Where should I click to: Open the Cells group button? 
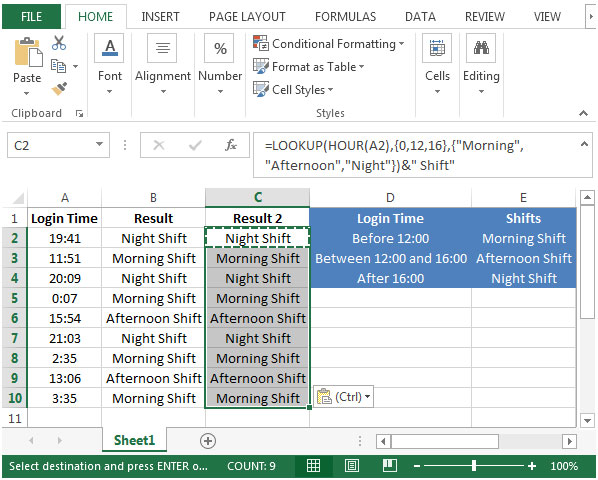coord(437,48)
